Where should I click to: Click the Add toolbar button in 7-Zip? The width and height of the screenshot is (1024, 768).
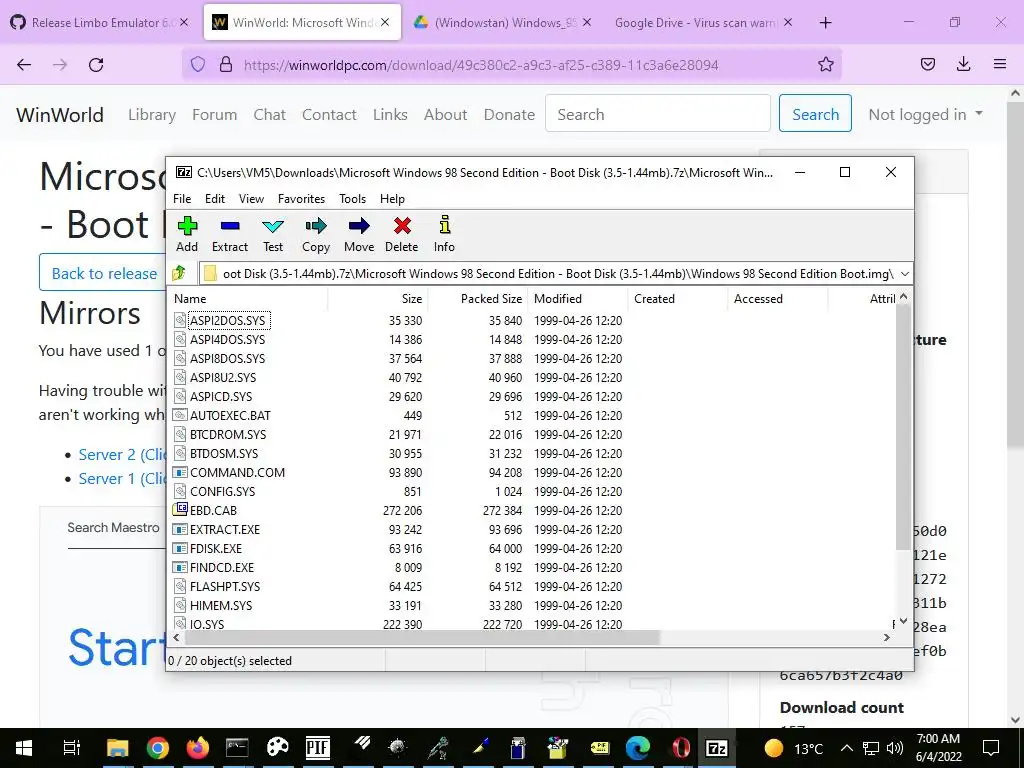[x=187, y=234]
